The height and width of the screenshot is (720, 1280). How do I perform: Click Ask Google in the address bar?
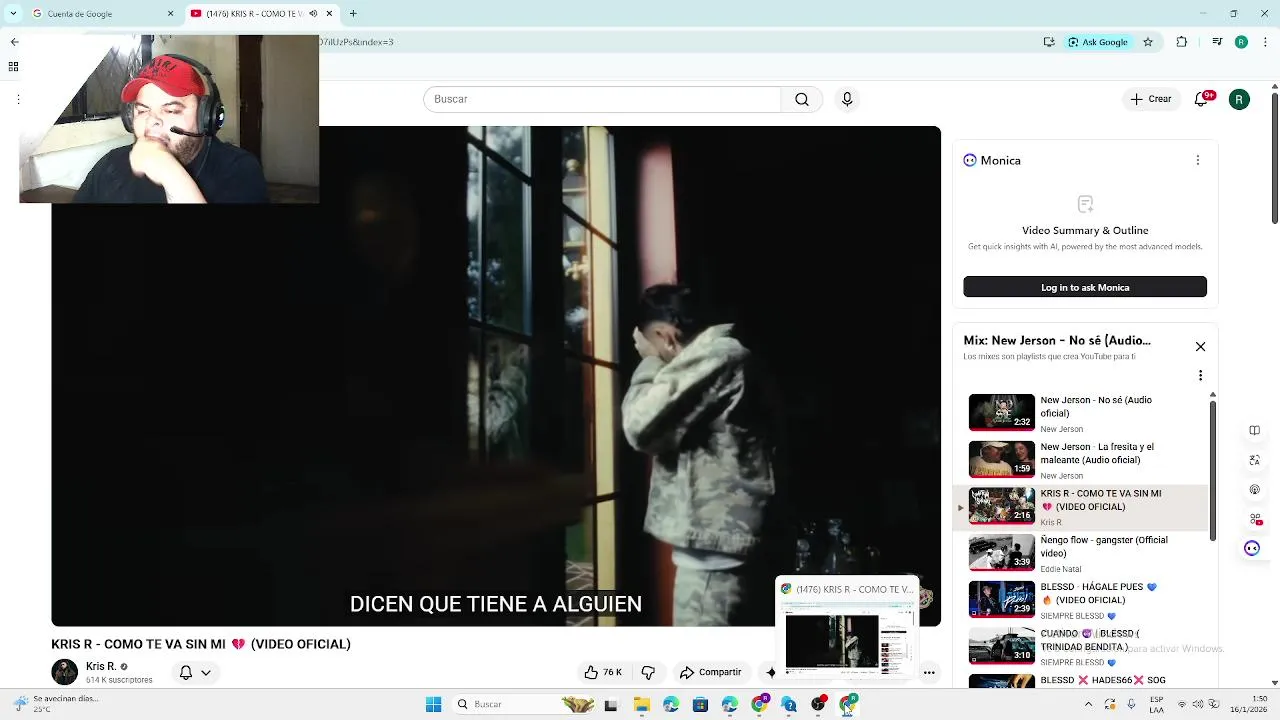pos(1097,42)
